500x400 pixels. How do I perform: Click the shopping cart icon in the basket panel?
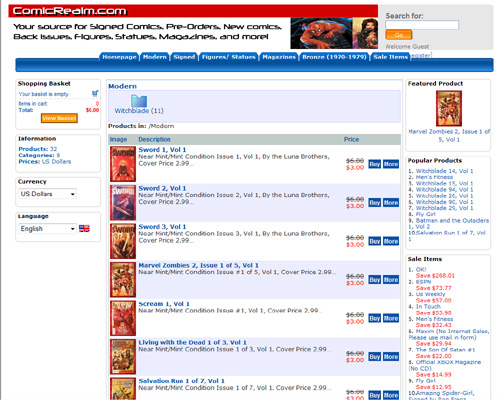point(95,93)
